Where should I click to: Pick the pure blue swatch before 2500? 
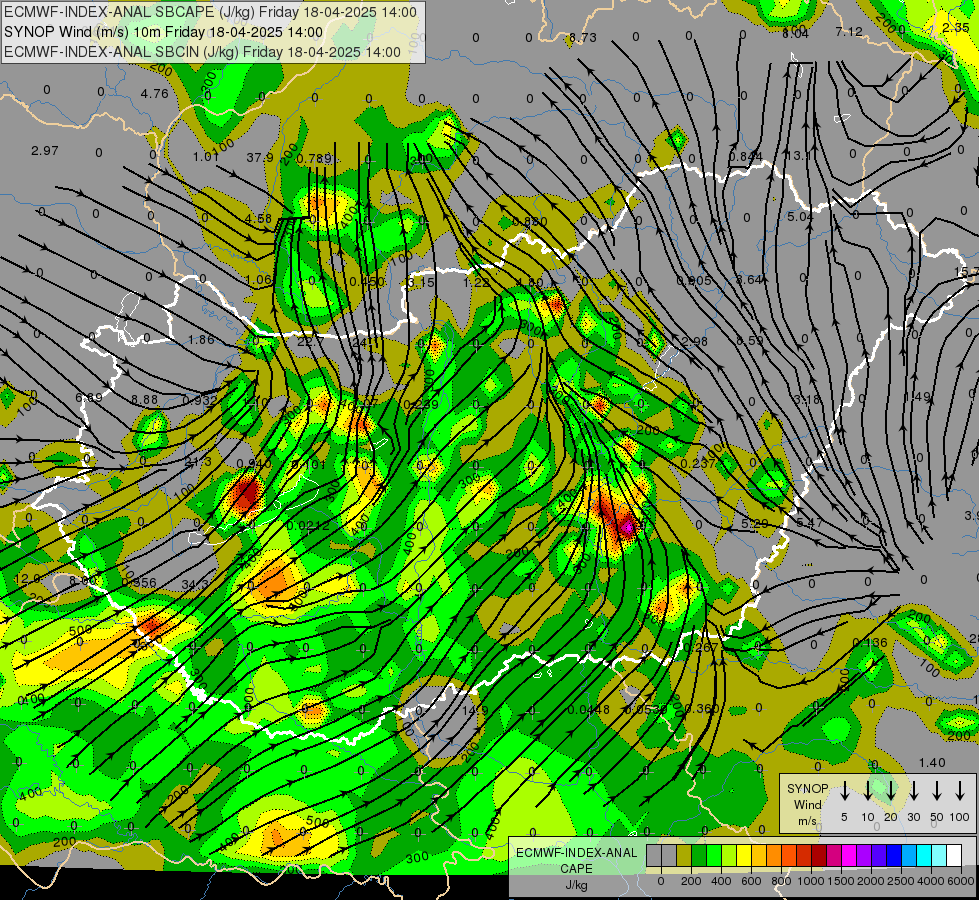[x=894, y=855]
